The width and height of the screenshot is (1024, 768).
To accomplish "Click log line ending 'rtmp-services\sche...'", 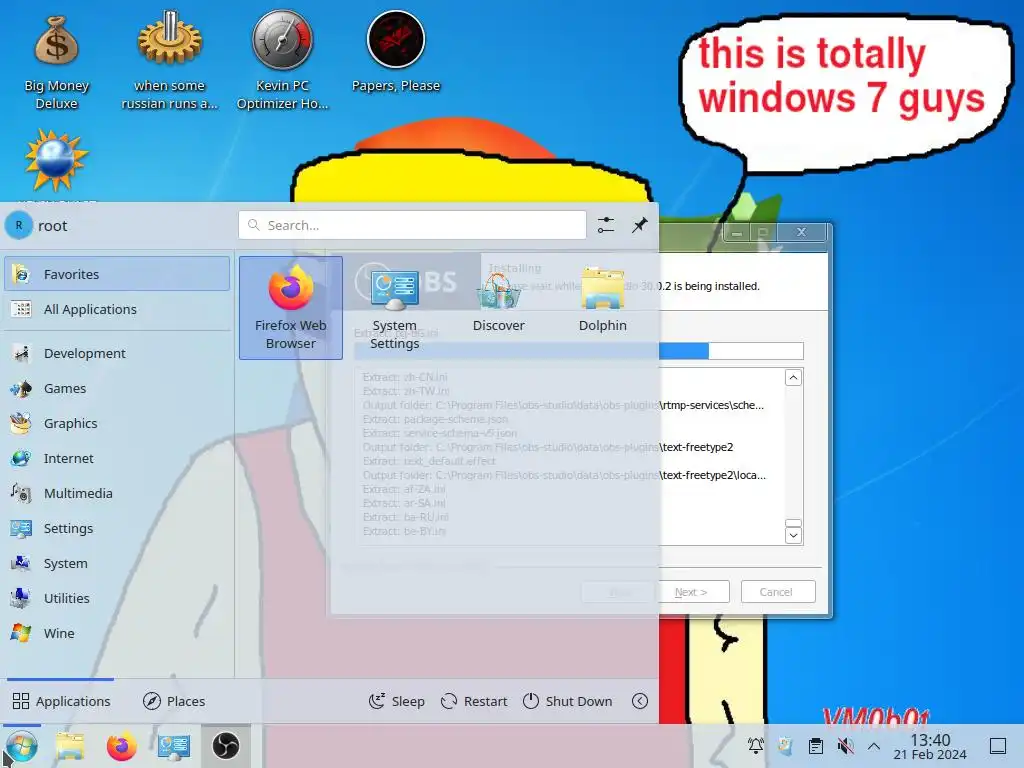I will click(x=563, y=406).
